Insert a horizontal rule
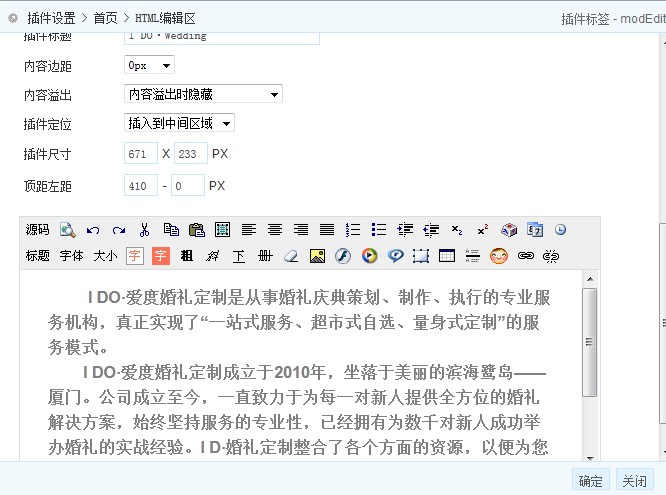666x495 pixels. pyautogui.click(x=472, y=256)
